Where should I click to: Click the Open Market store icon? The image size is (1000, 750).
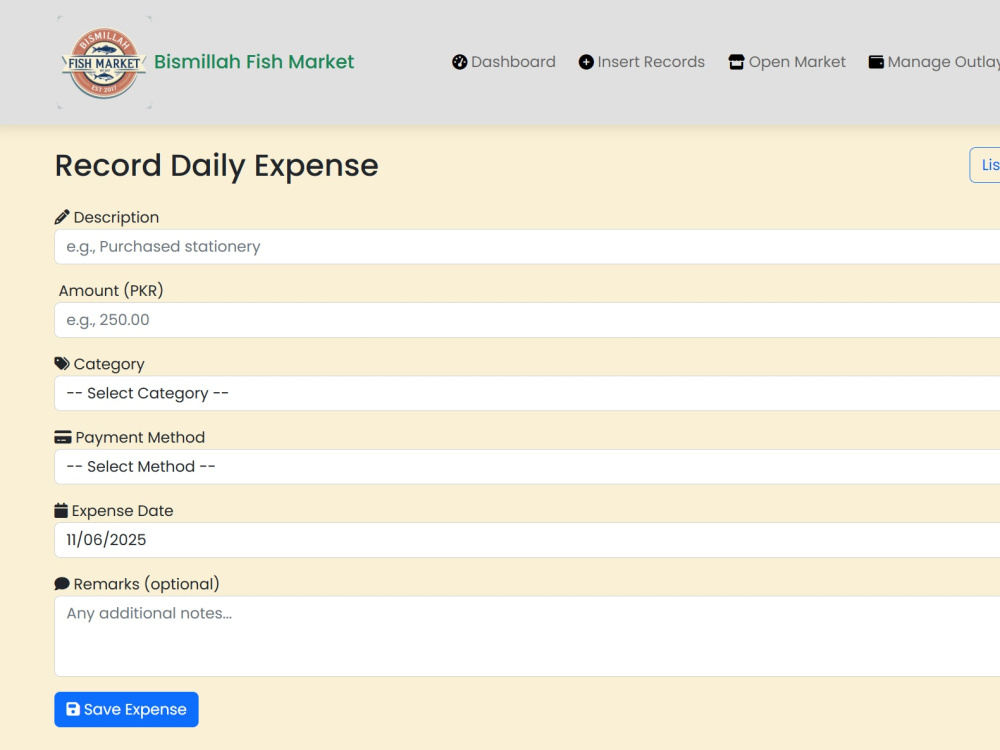(736, 62)
